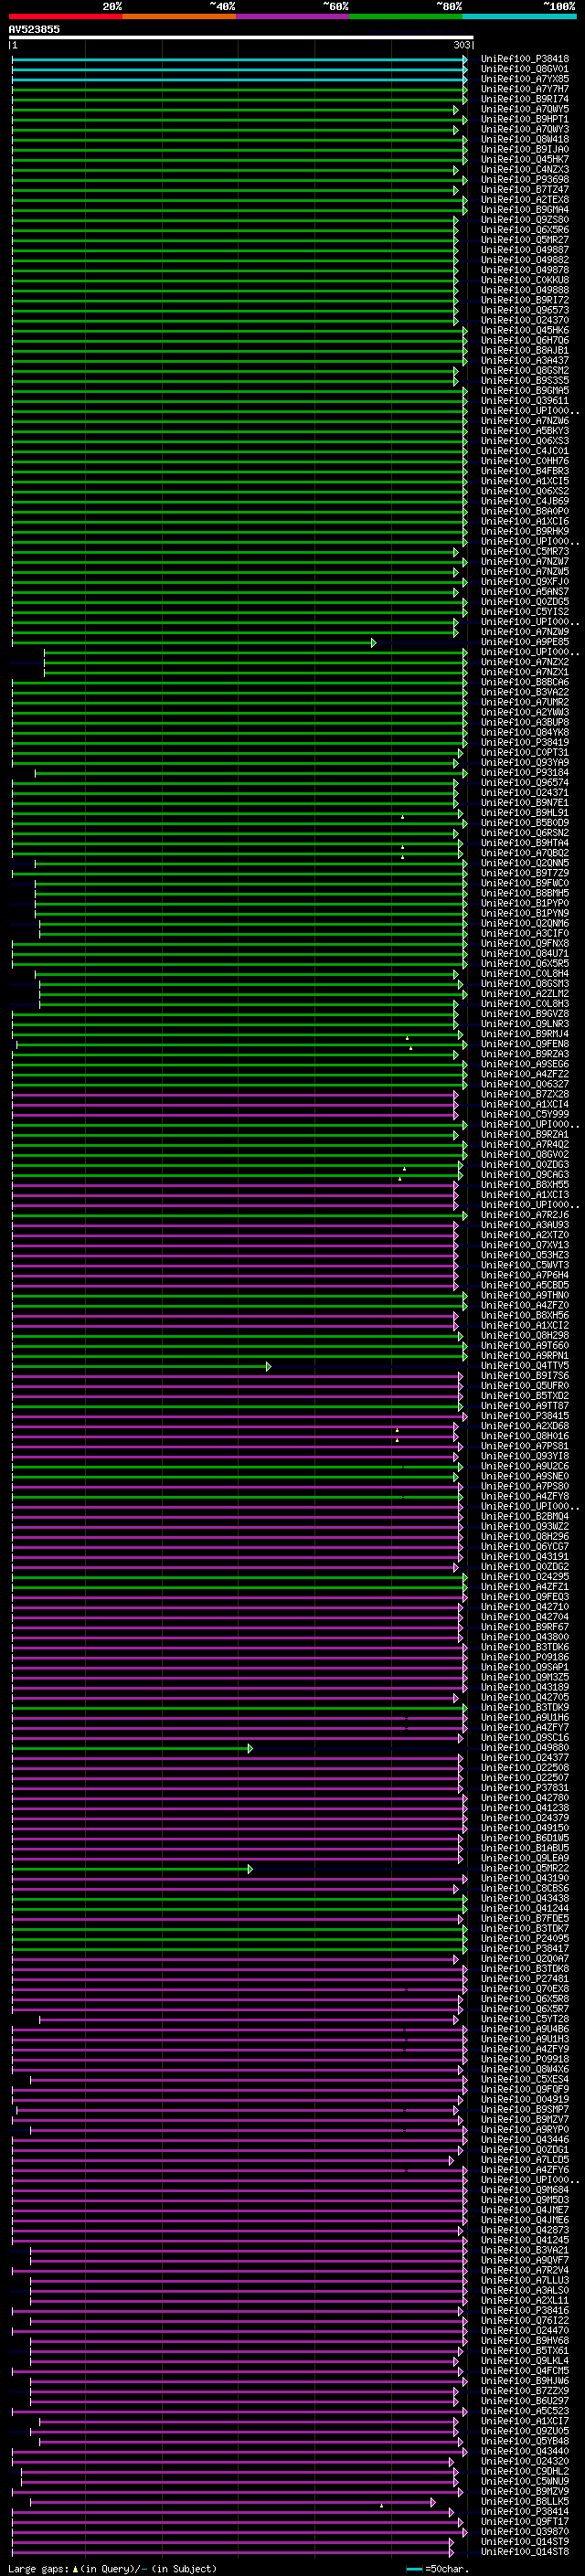Select the label UniRef100_Q06327
Image resolution: width=585 pixels, height=2576 pixels.
[x=525, y=1084]
